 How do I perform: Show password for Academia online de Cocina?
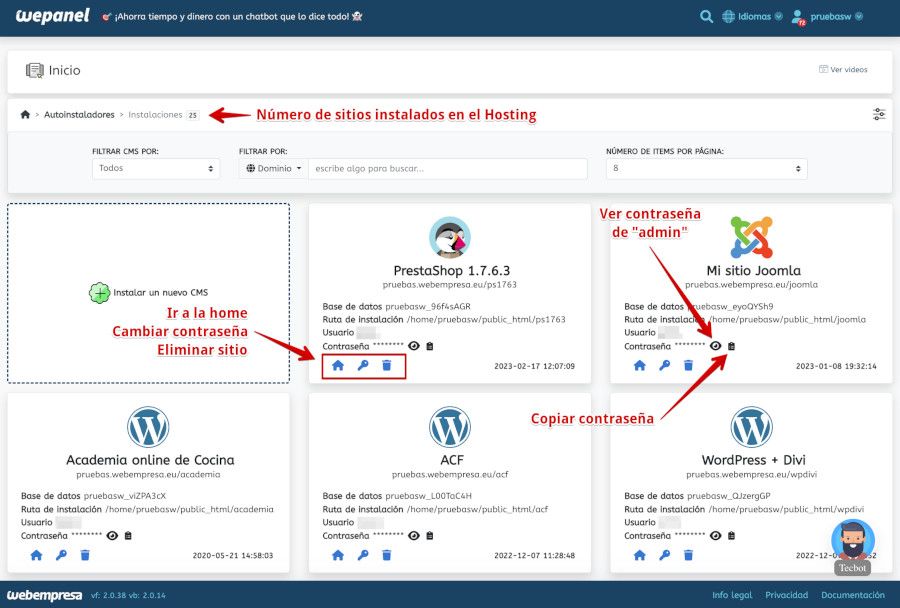(112, 535)
